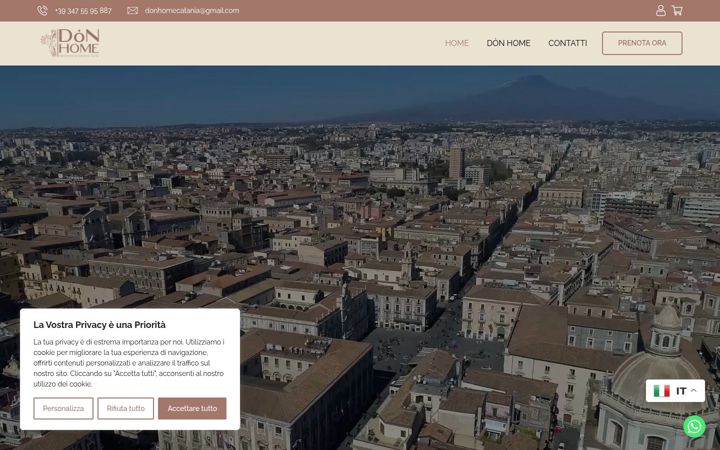Open the DÒN HOME menu item
The height and width of the screenshot is (450, 720).
coord(508,43)
